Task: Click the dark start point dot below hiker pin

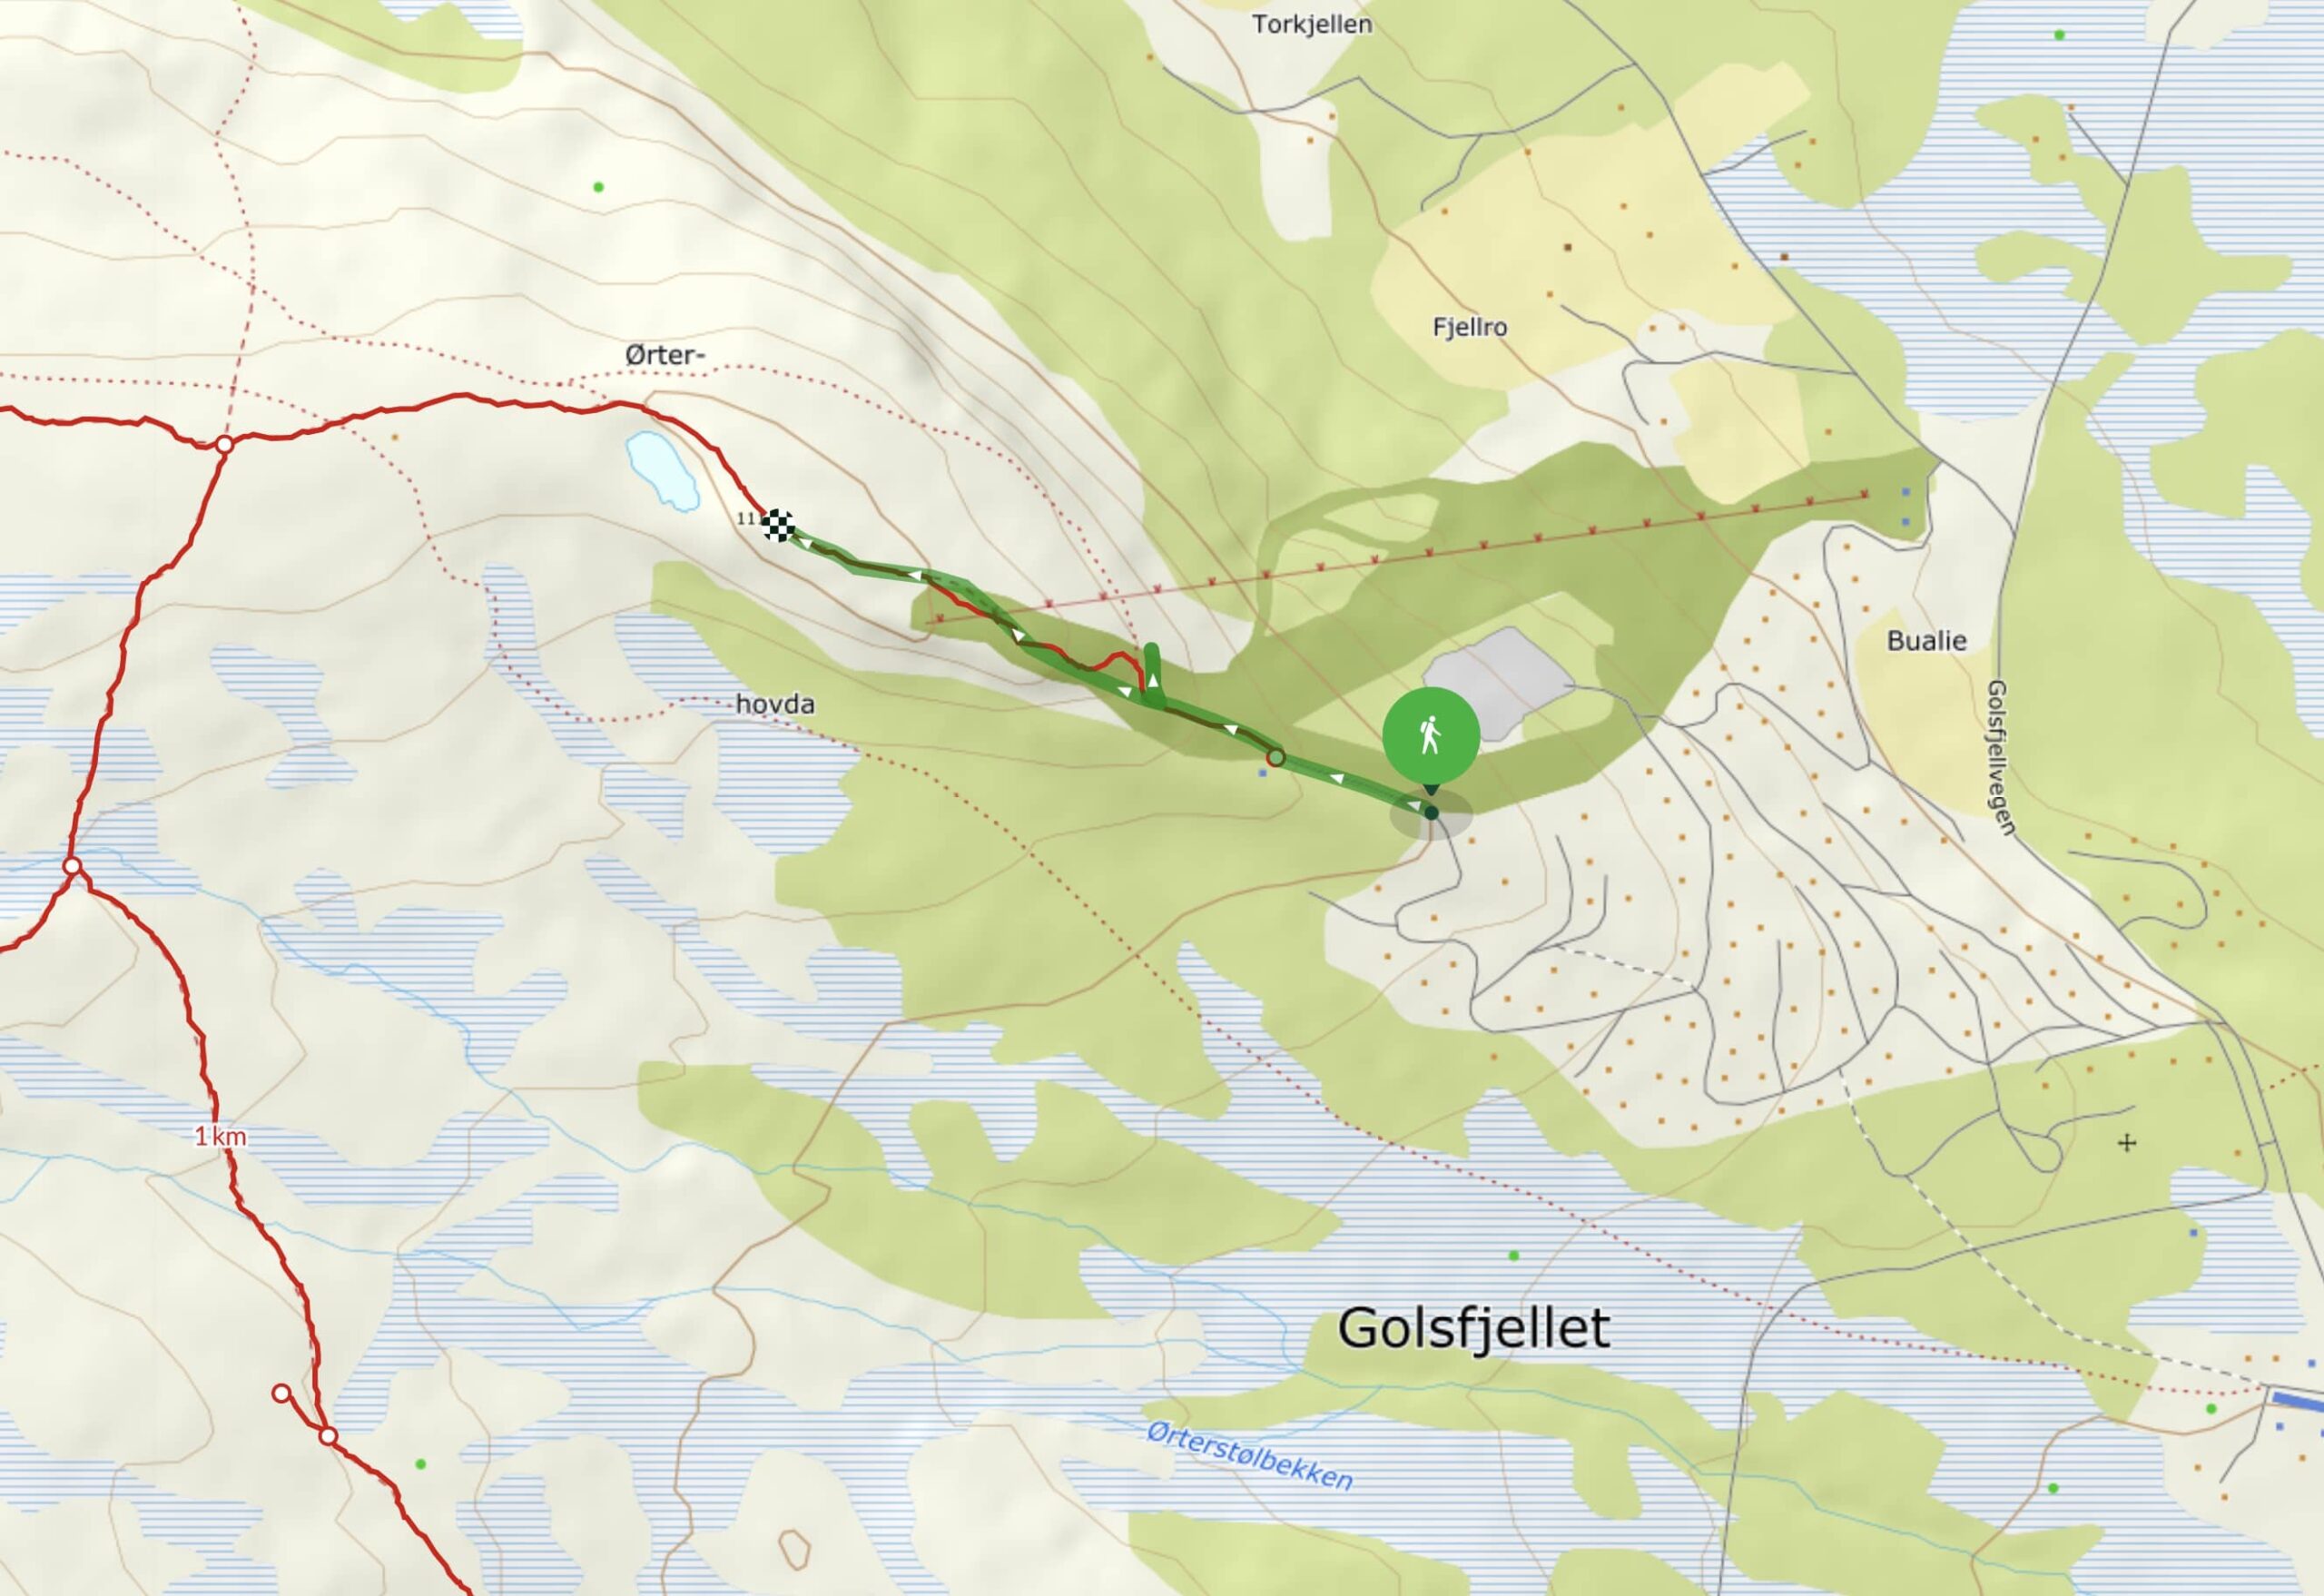Action: [1431, 813]
